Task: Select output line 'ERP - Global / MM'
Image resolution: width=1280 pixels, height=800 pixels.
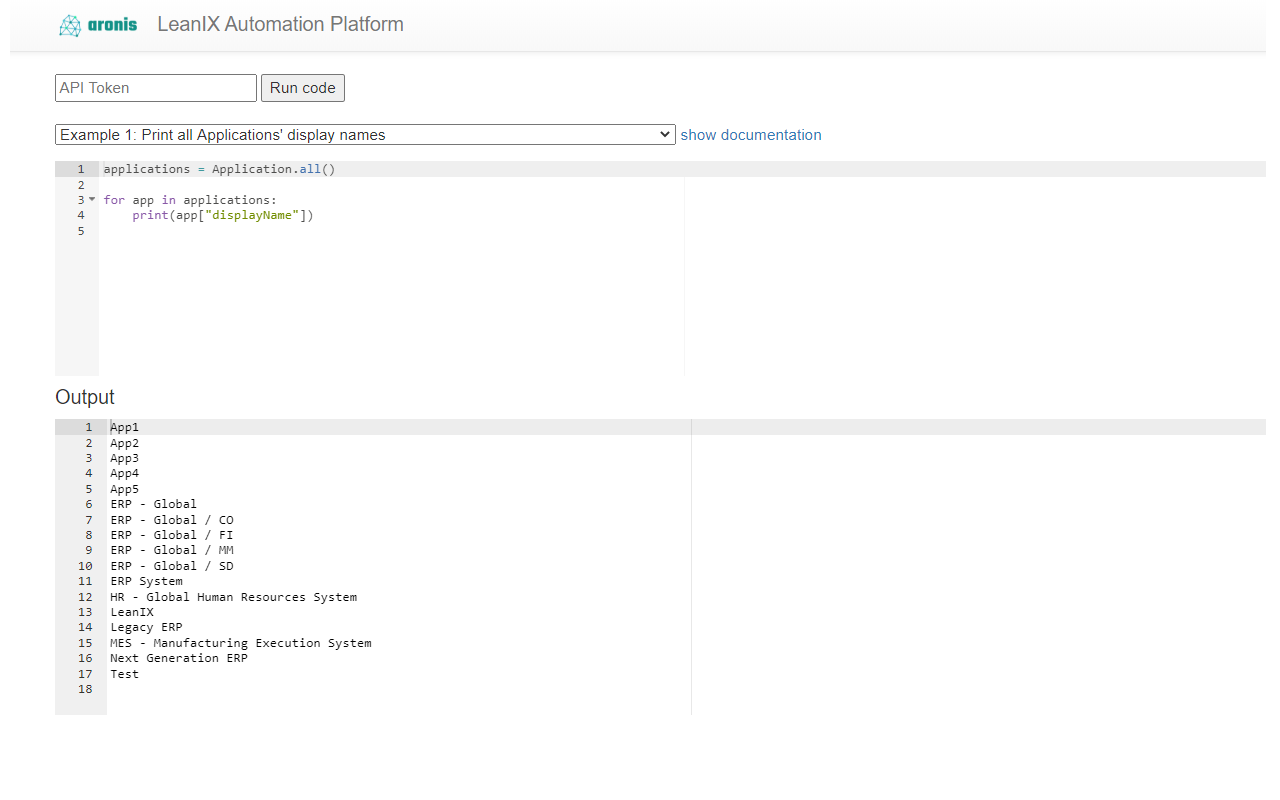Action: (172, 550)
